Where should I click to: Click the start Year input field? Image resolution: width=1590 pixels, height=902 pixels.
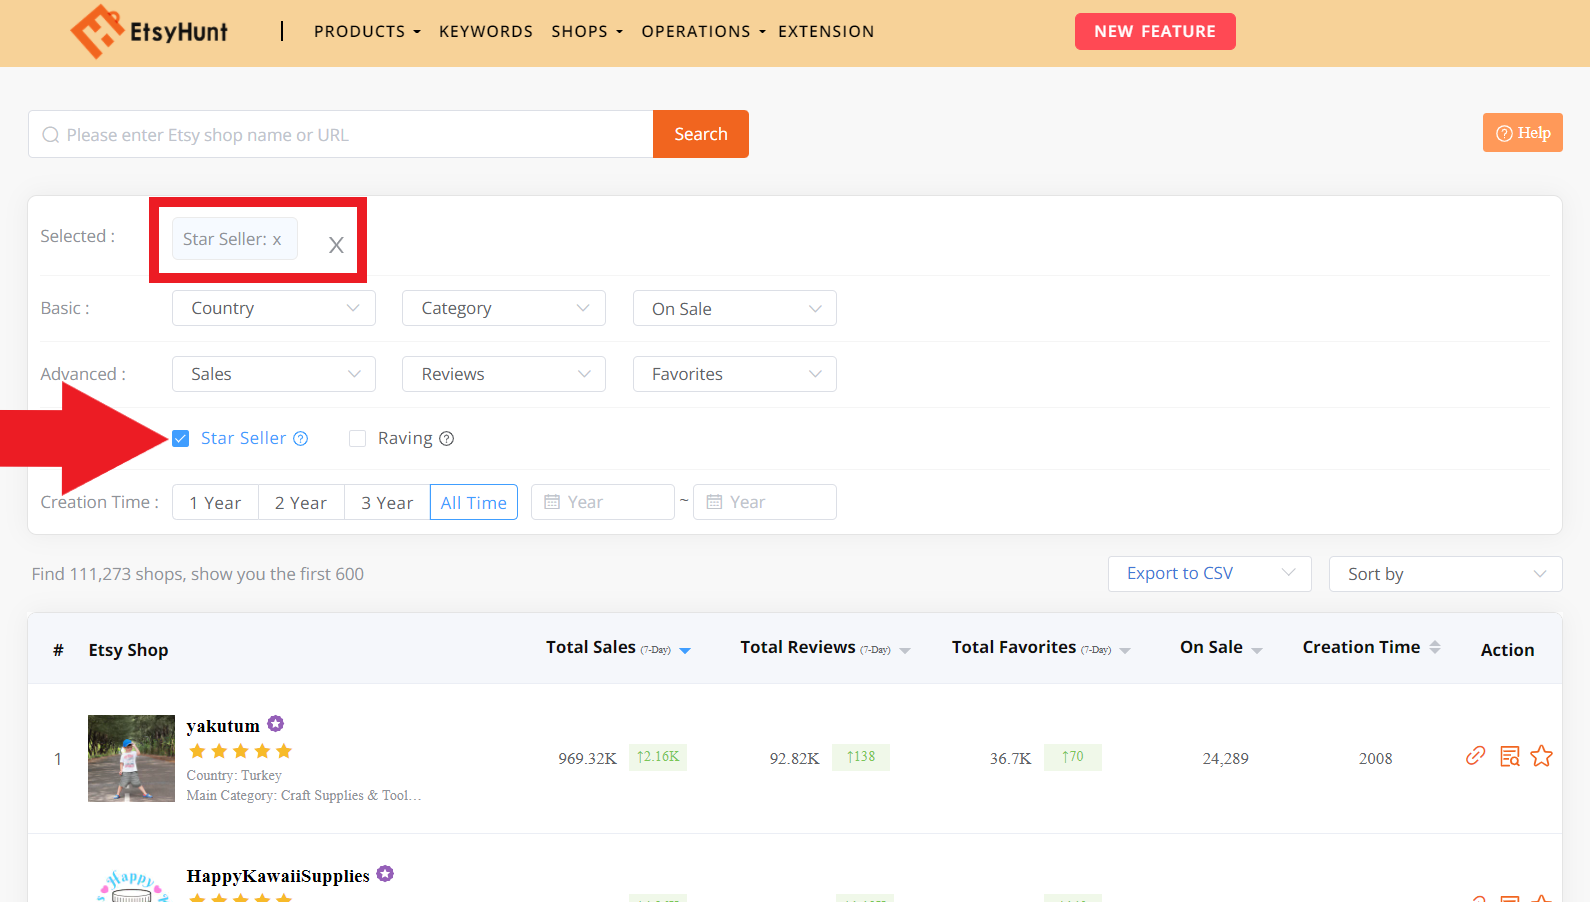(x=603, y=502)
